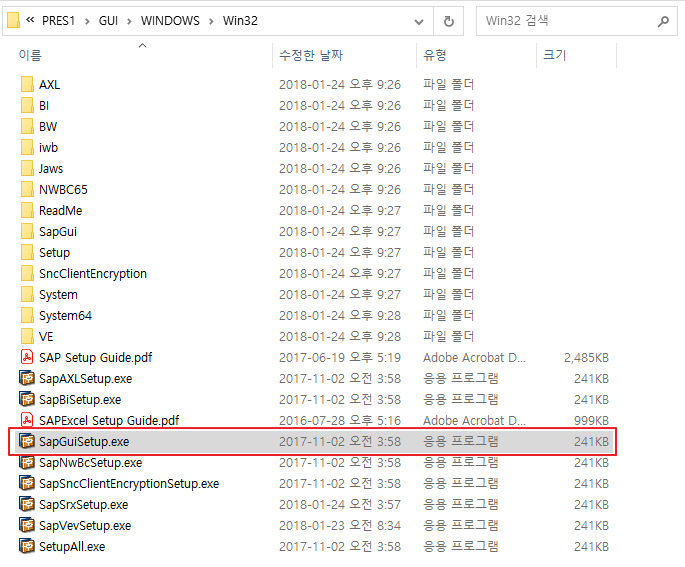The height and width of the screenshot is (567, 685).
Task: Click the SAP Setup Guide.pdf Acrobat icon
Action: (27, 357)
